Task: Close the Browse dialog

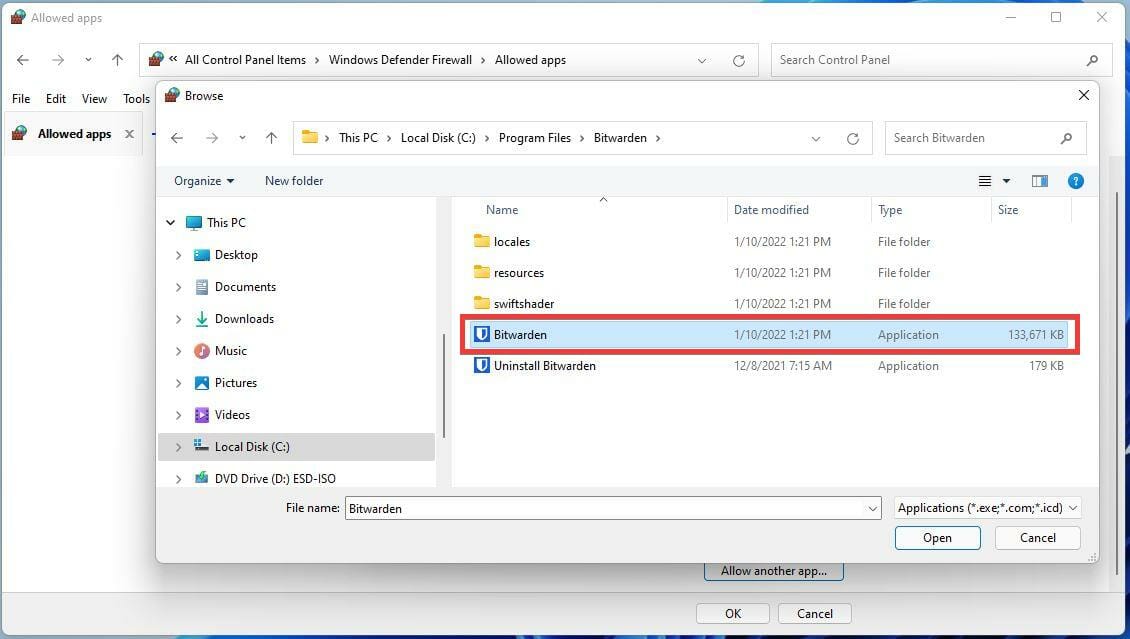Action: [x=1083, y=95]
